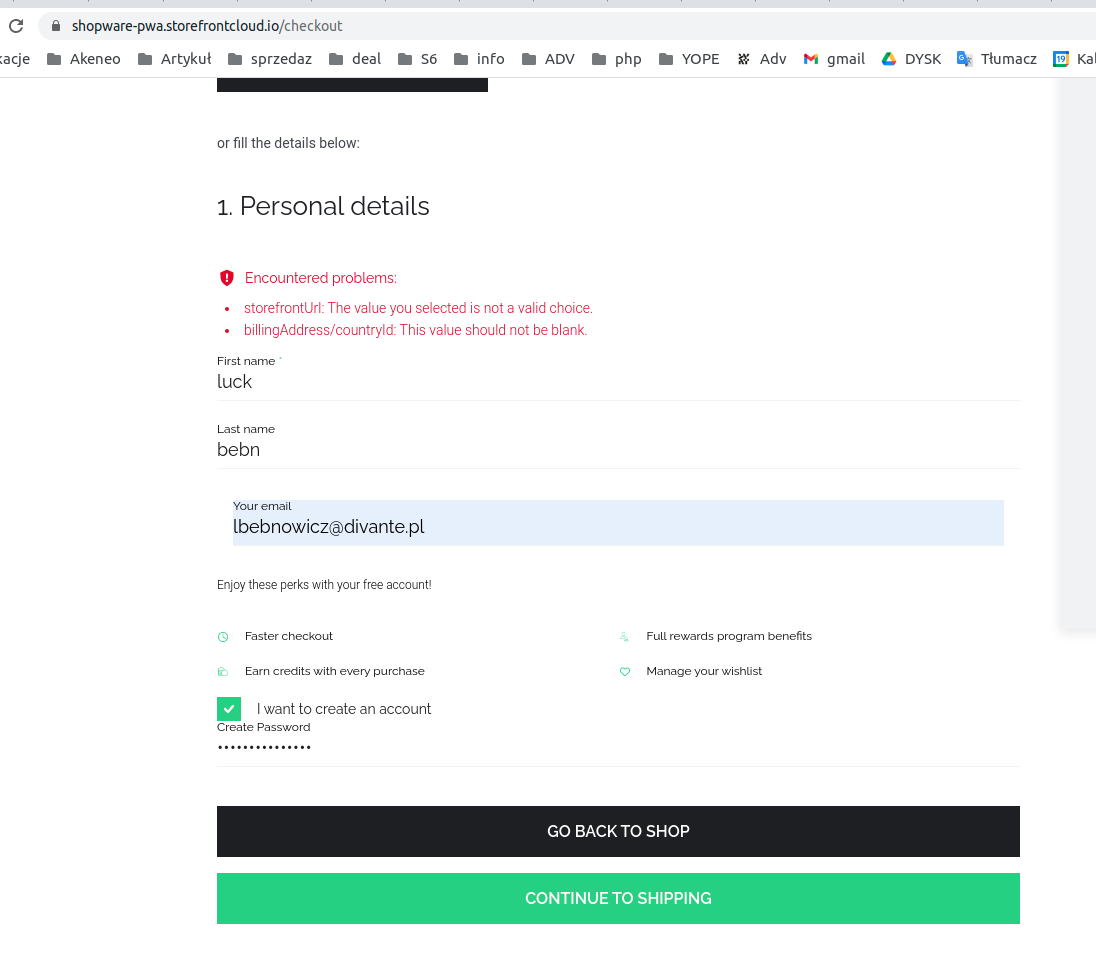
Task: Click the heart icon beside Manage your wishlist
Action: 625,671
